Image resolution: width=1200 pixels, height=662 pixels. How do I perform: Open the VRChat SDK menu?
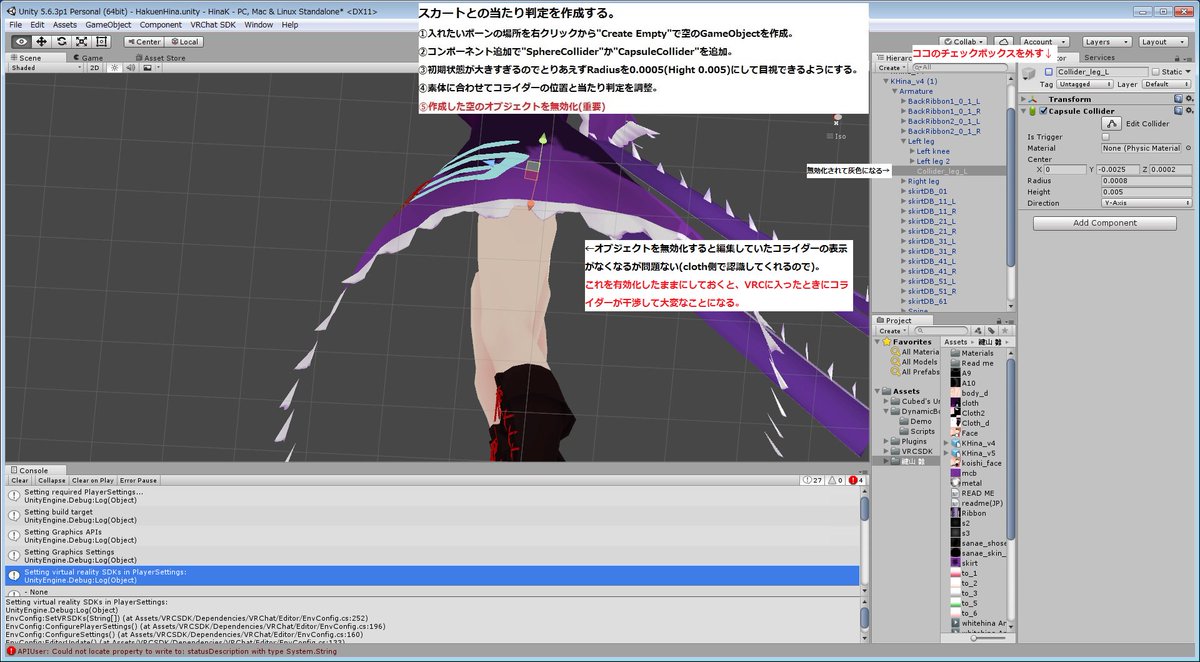click(213, 24)
